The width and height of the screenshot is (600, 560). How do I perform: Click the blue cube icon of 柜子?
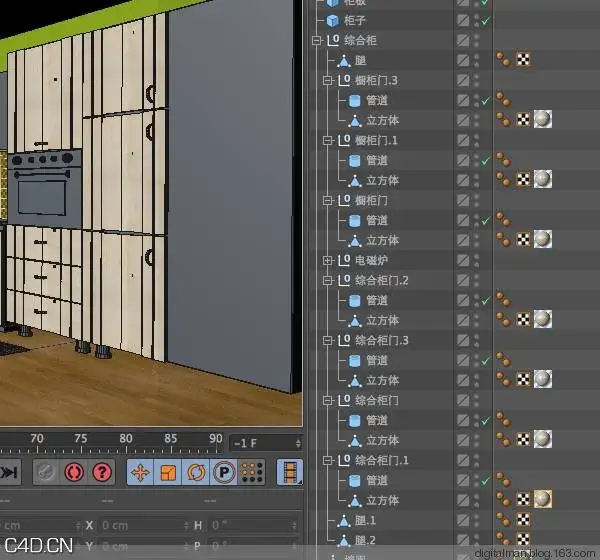click(333, 20)
